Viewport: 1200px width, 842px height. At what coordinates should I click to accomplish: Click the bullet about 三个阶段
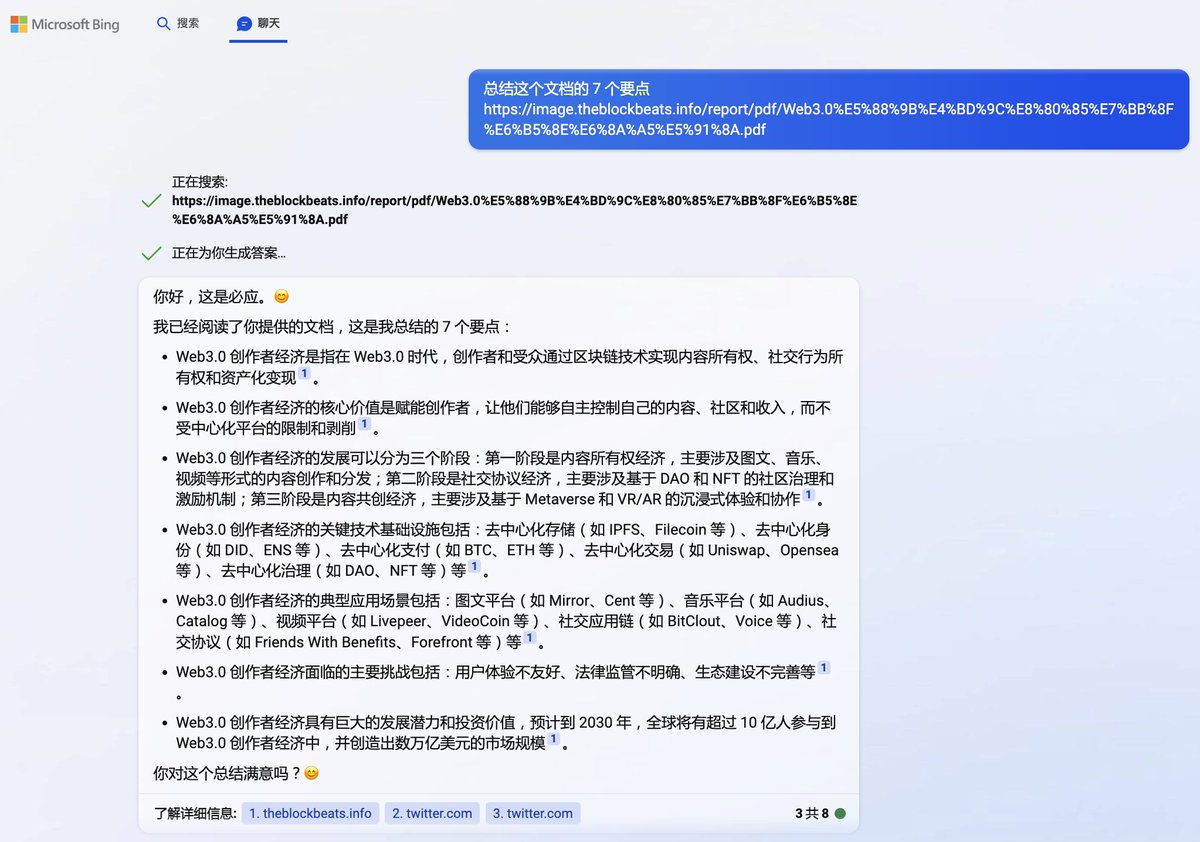coord(507,478)
